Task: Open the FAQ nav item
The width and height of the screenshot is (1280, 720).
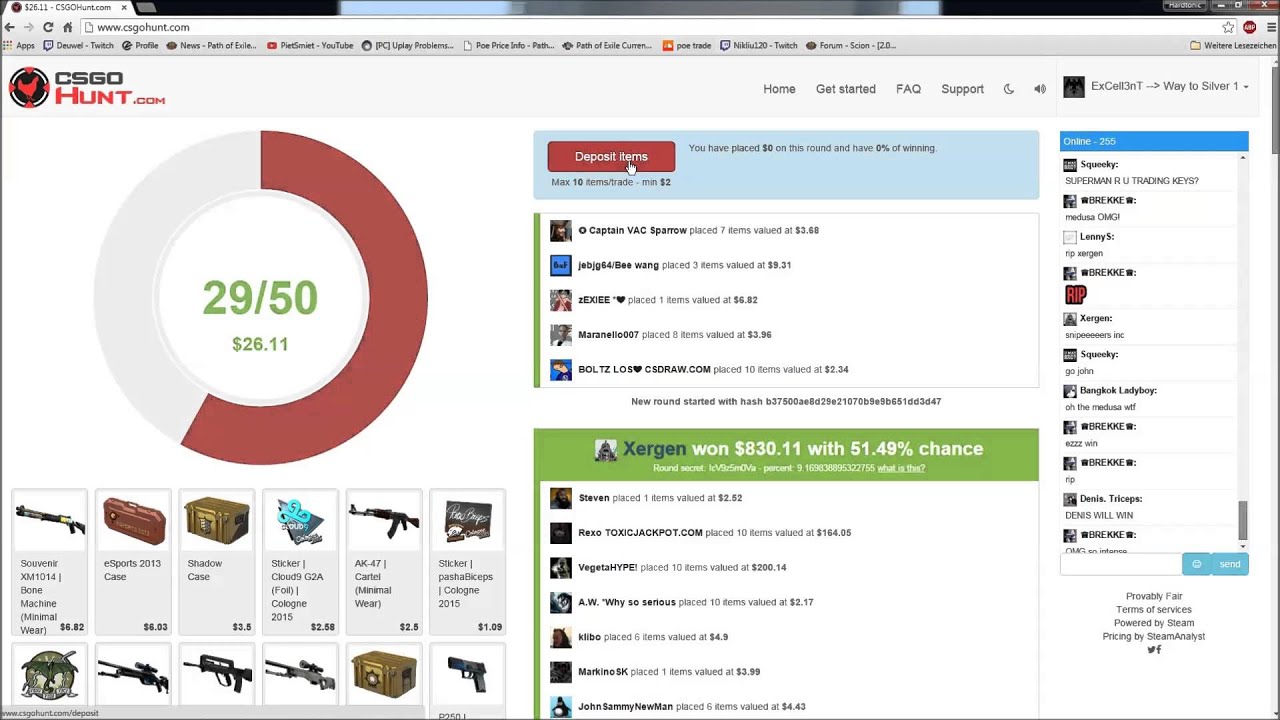Action: coord(908,89)
